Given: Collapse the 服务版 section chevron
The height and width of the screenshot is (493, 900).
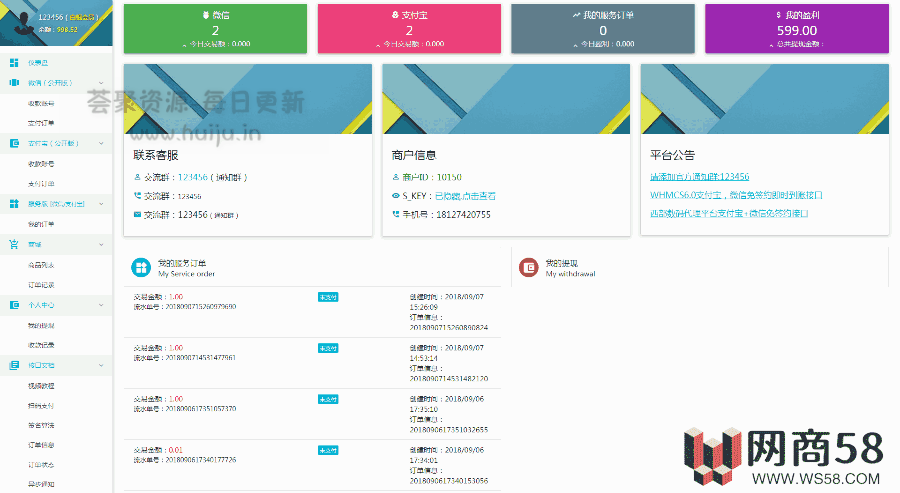Looking at the screenshot, I should click(x=101, y=204).
